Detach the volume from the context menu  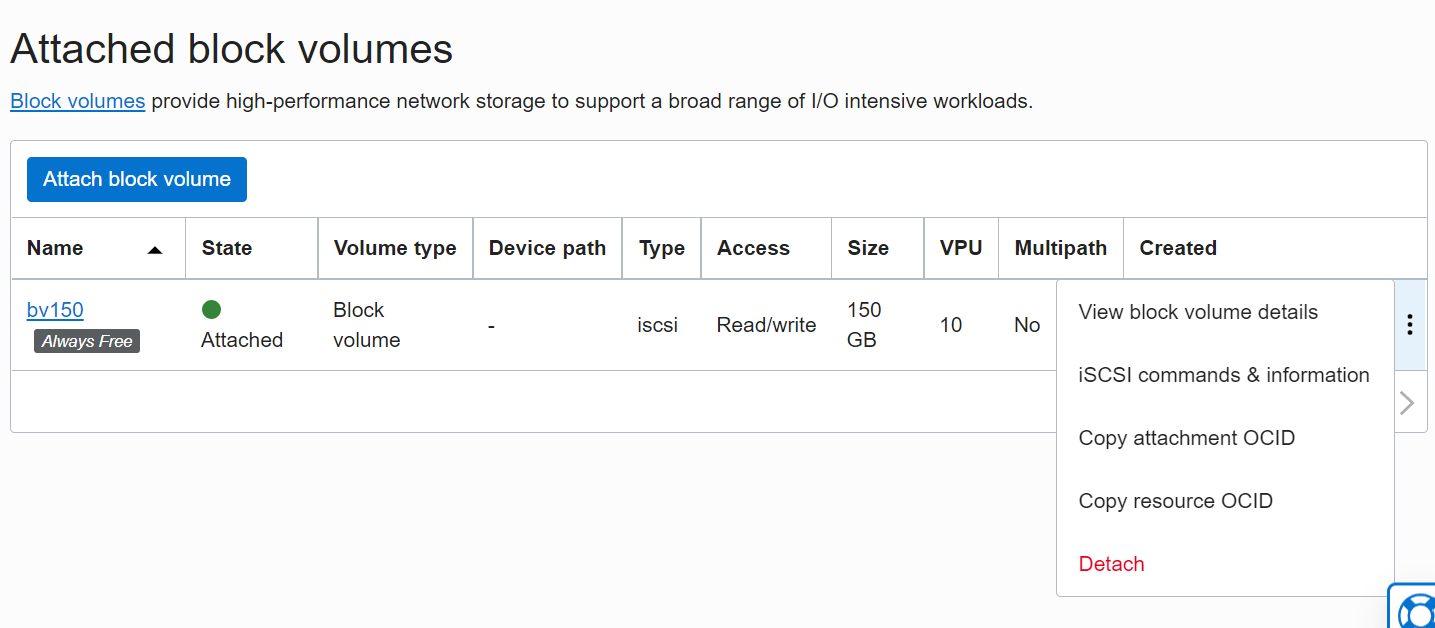(1111, 564)
